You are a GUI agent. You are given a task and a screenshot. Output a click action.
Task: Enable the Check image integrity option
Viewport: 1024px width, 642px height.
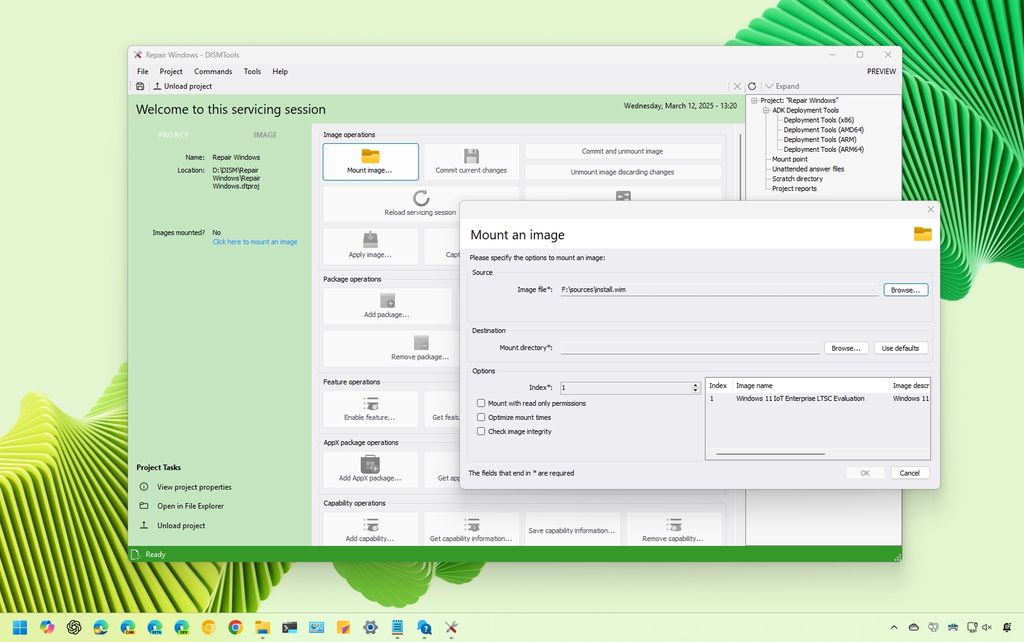tap(481, 431)
